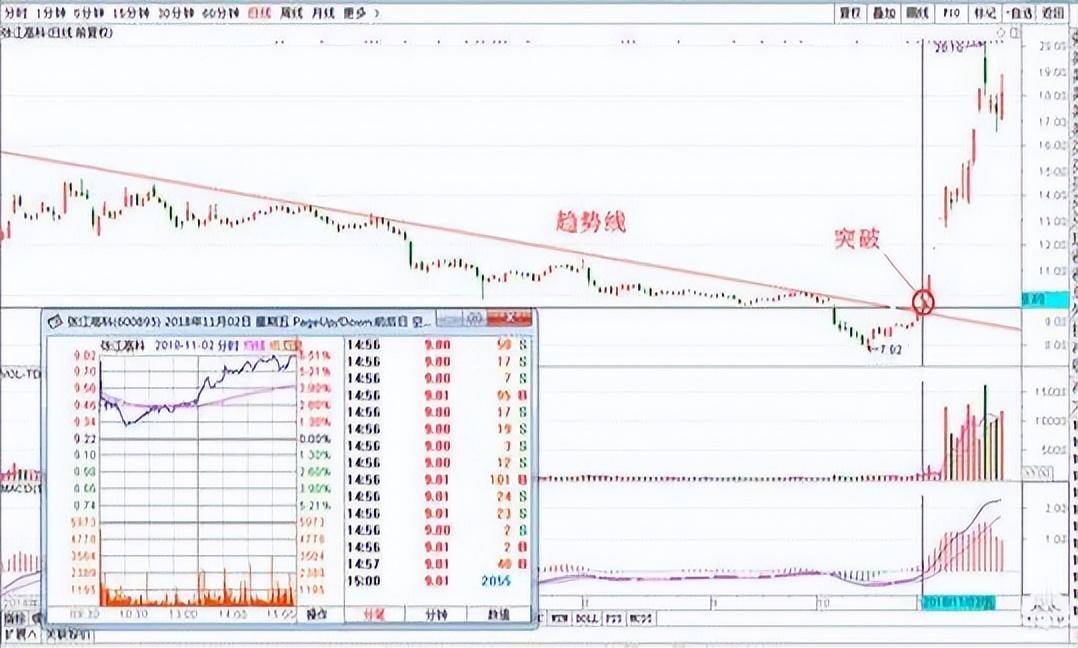Expand the 扩展∧ panel
Viewport: 1078px width, 648px height.
pyautogui.click(x=20, y=634)
